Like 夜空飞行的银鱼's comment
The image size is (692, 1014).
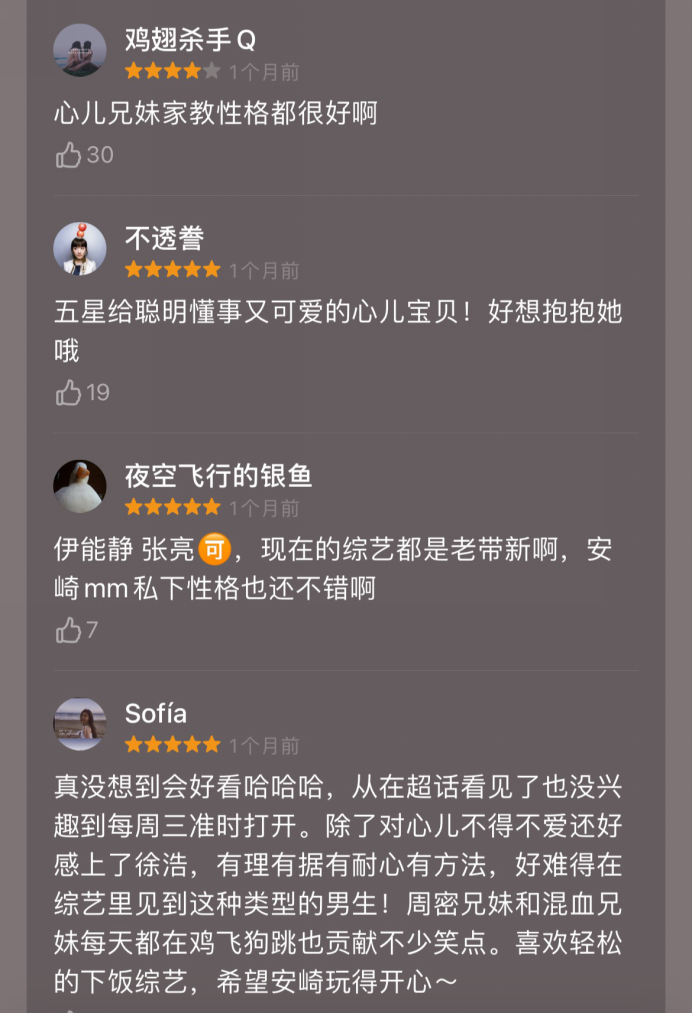(x=68, y=630)
